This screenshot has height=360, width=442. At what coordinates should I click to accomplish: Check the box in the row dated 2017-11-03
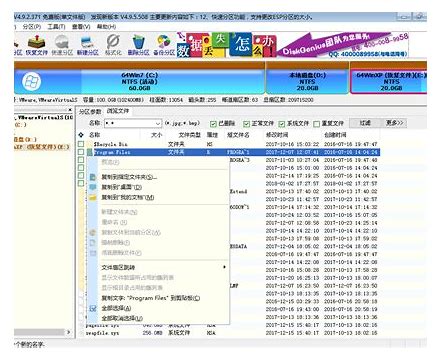click(x=81, y=160)
